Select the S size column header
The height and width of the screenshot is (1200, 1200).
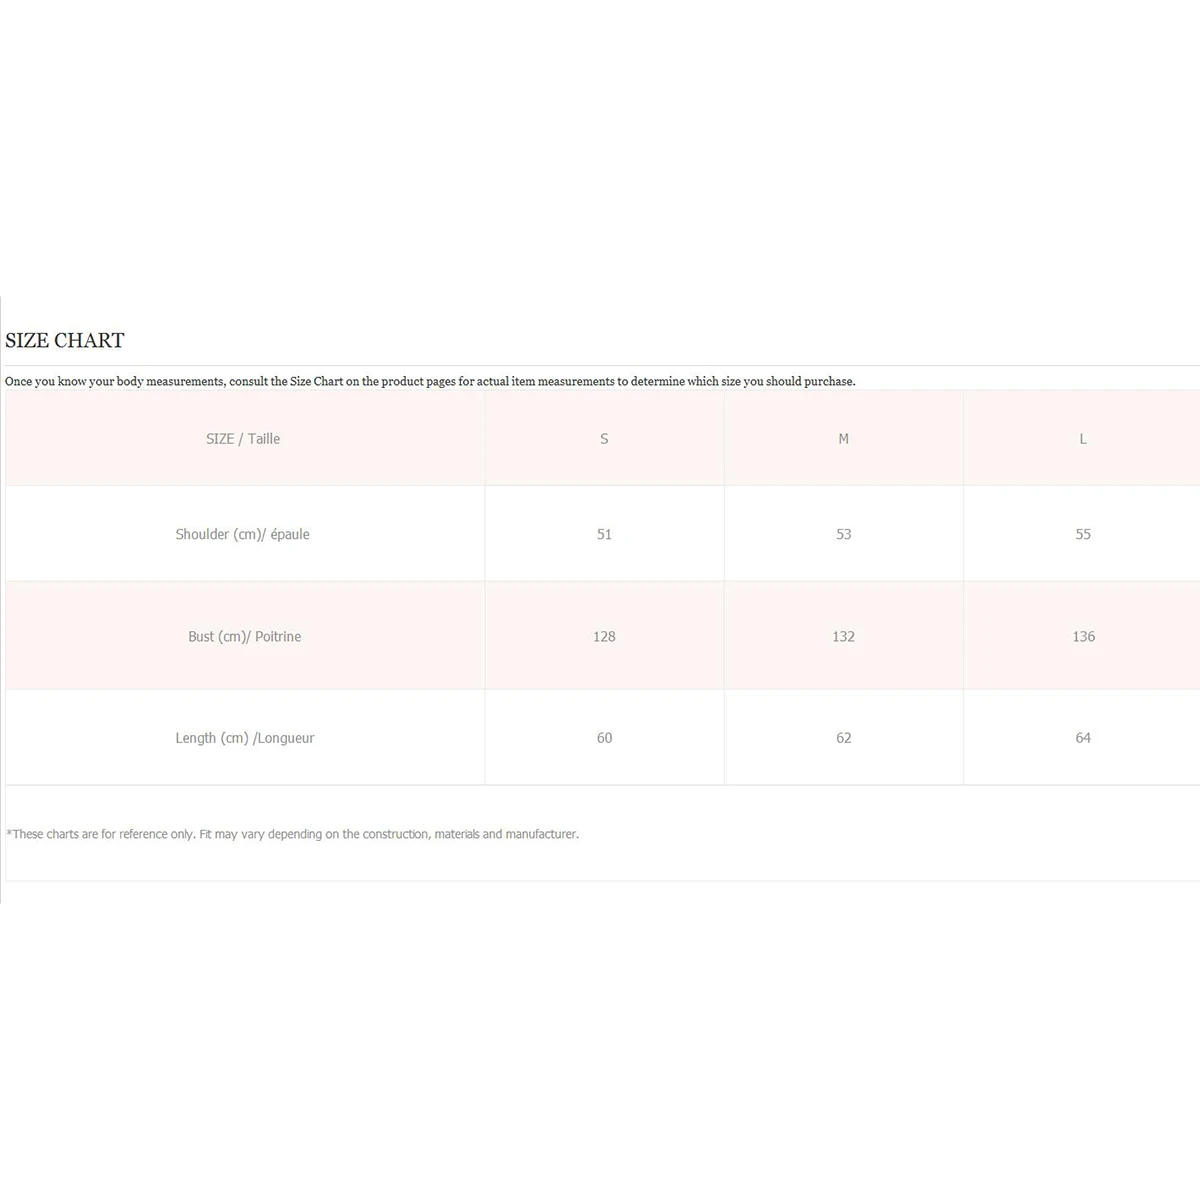(604, 439)
